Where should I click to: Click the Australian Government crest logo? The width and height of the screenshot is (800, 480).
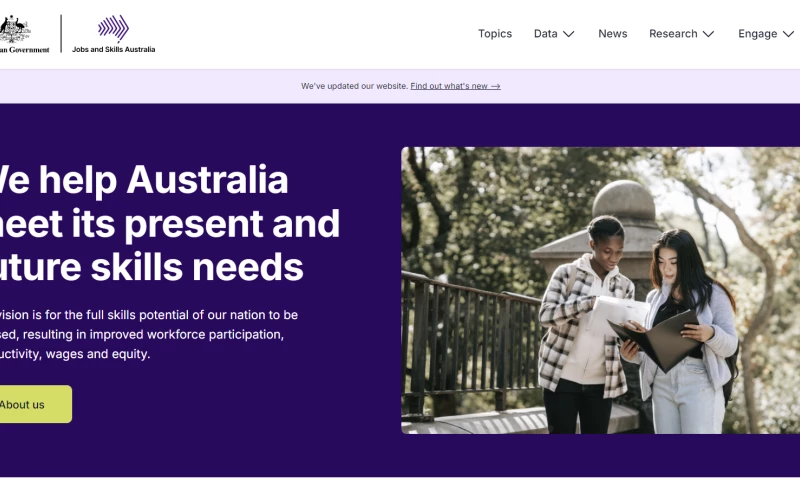pos(24,34)
